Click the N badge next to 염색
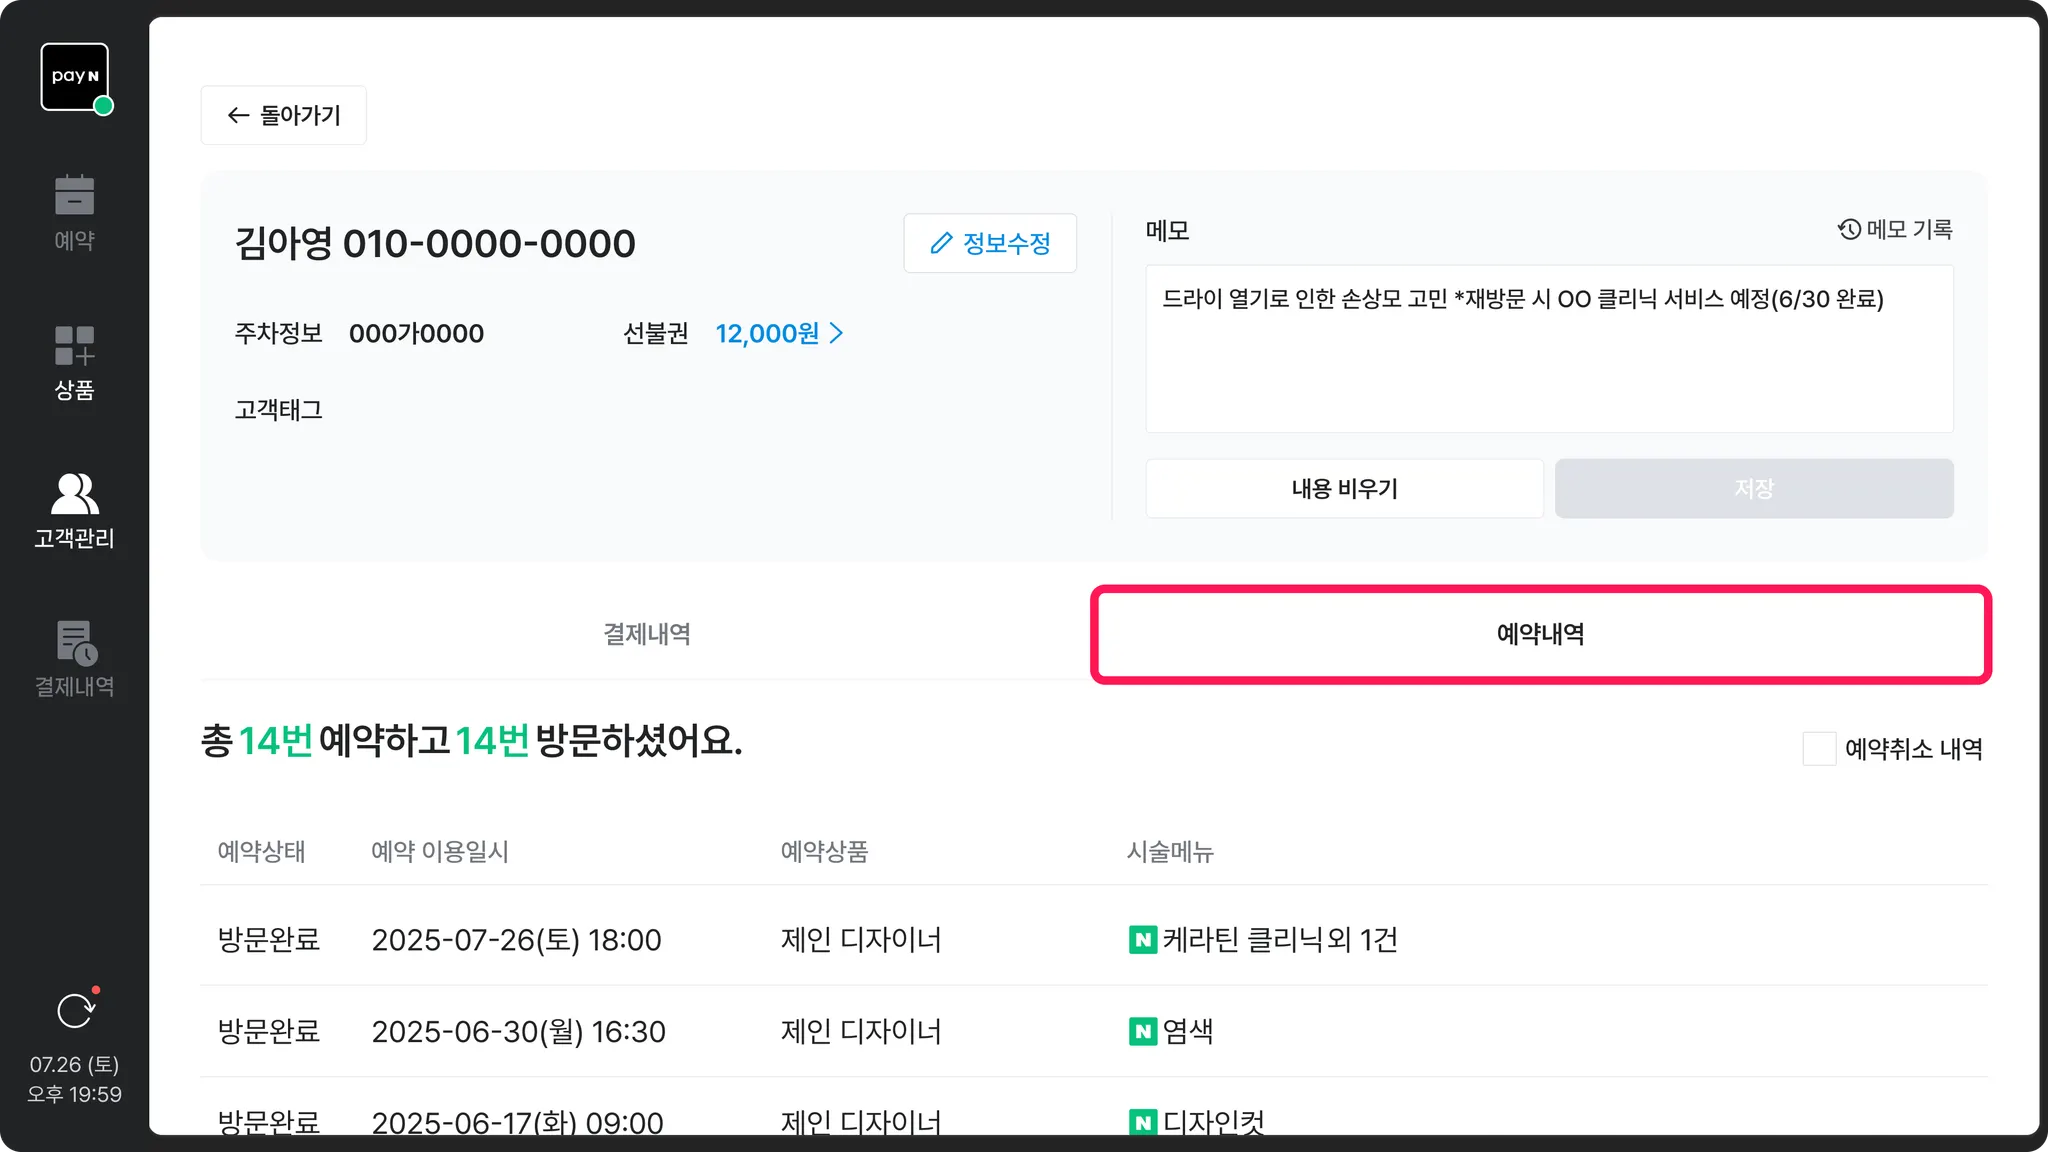Image resolution: width=2048 pixels, height=1152 pixels. click(x=1142, y=1031)
